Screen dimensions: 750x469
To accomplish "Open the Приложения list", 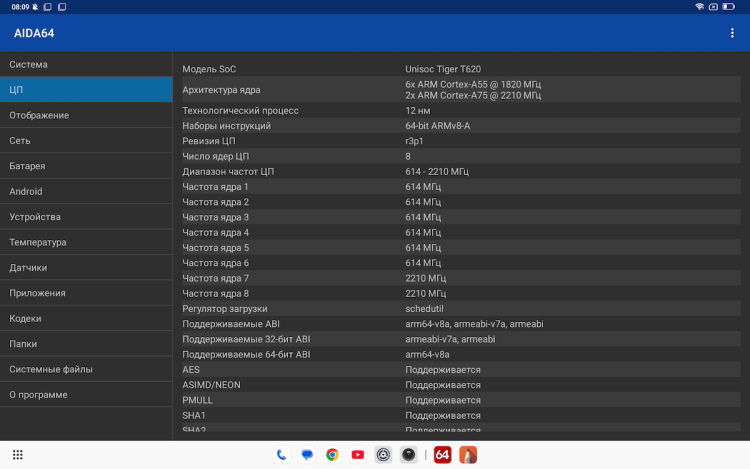I will (x=86, y=293).
